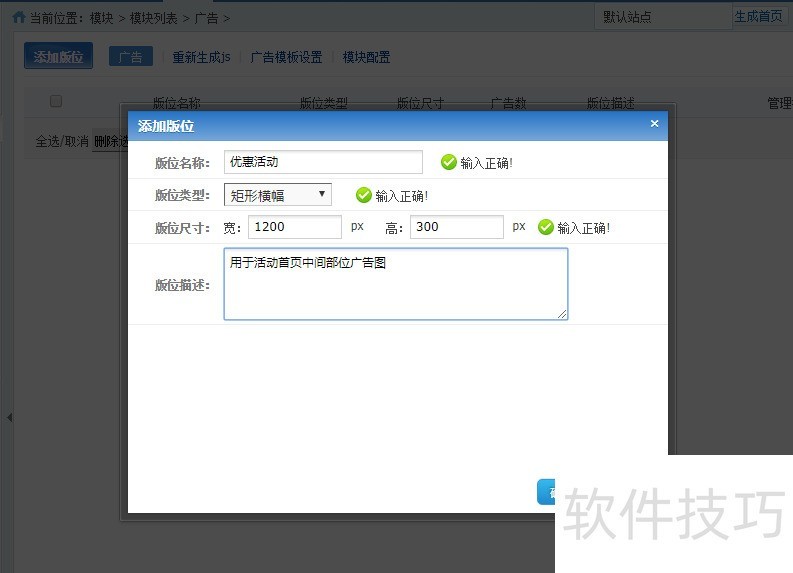Click the 版位名称 column header
This screenshot has height=573, width=793.
click(177, 103)
